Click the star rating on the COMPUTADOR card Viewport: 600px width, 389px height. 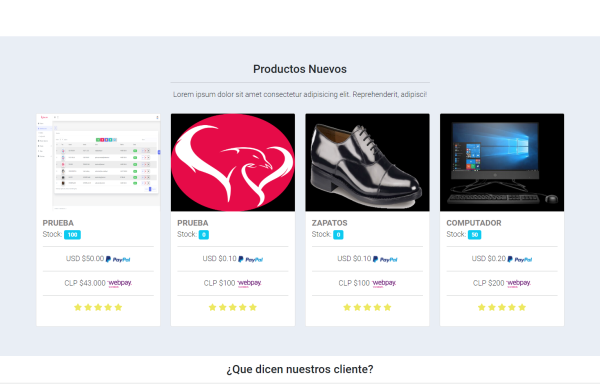click(502, 307)
